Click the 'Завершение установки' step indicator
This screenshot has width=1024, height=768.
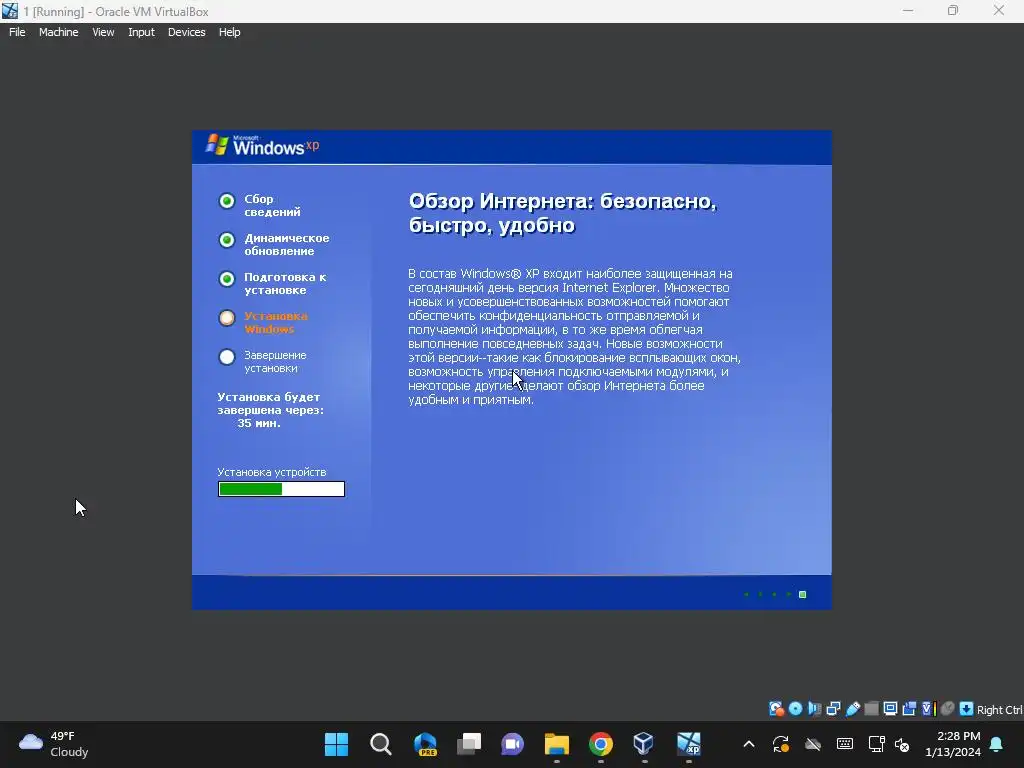pos(227,357)
